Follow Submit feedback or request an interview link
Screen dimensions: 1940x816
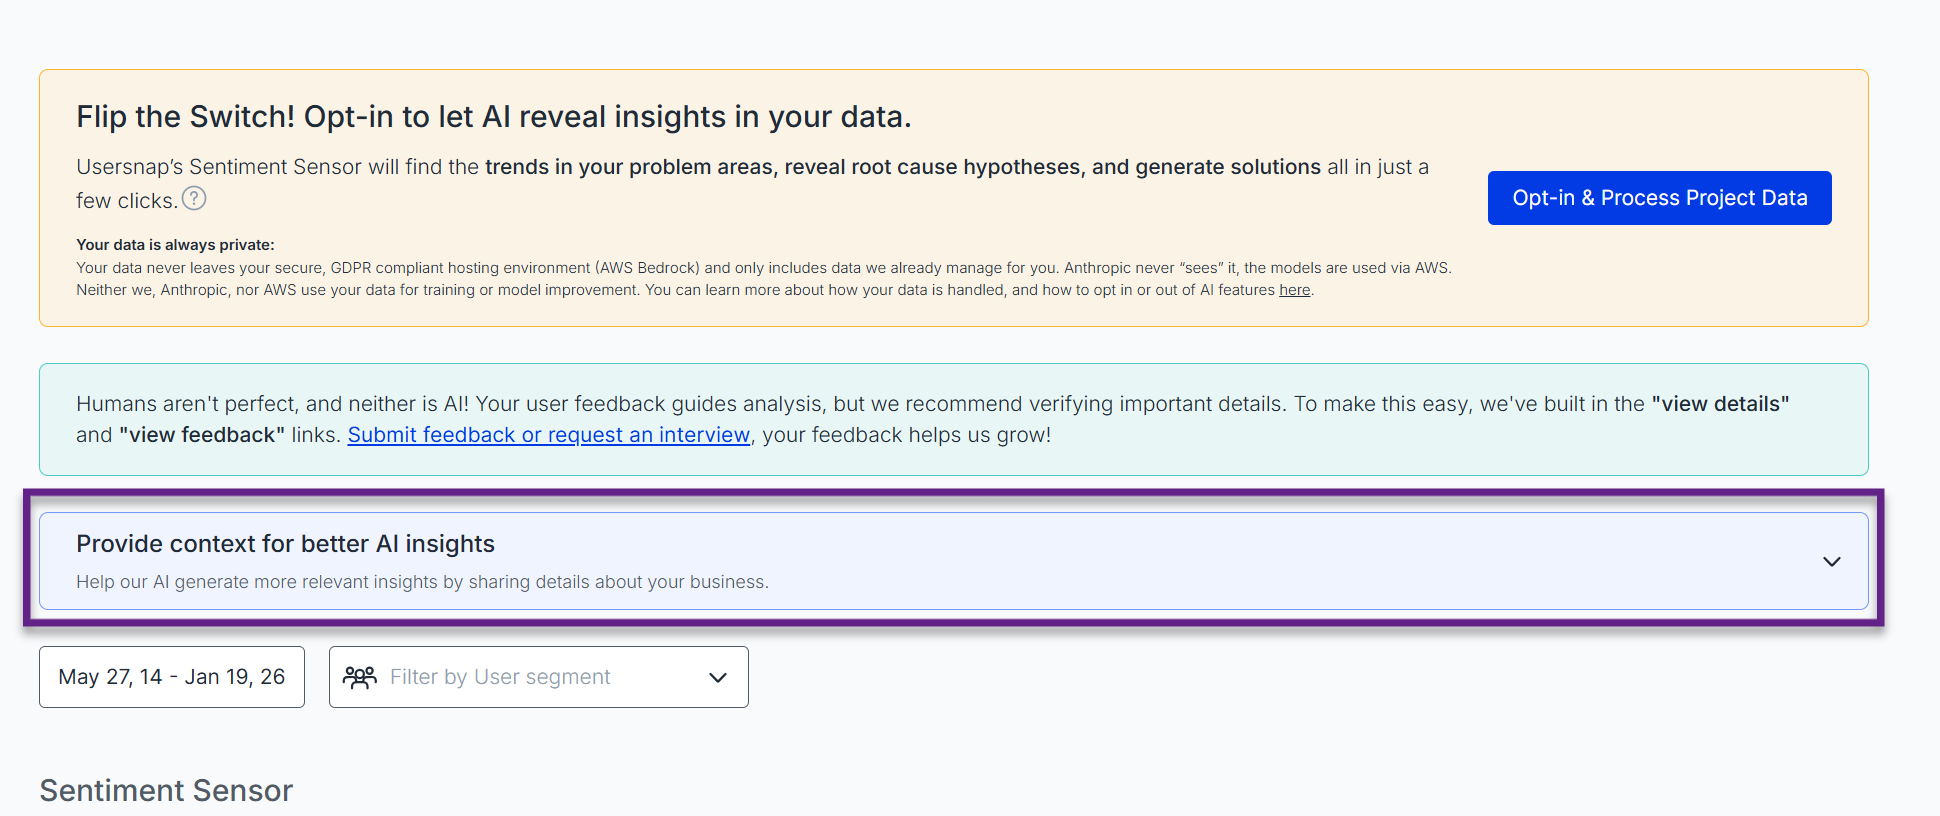pyautogui.click(x=548, y=435)
